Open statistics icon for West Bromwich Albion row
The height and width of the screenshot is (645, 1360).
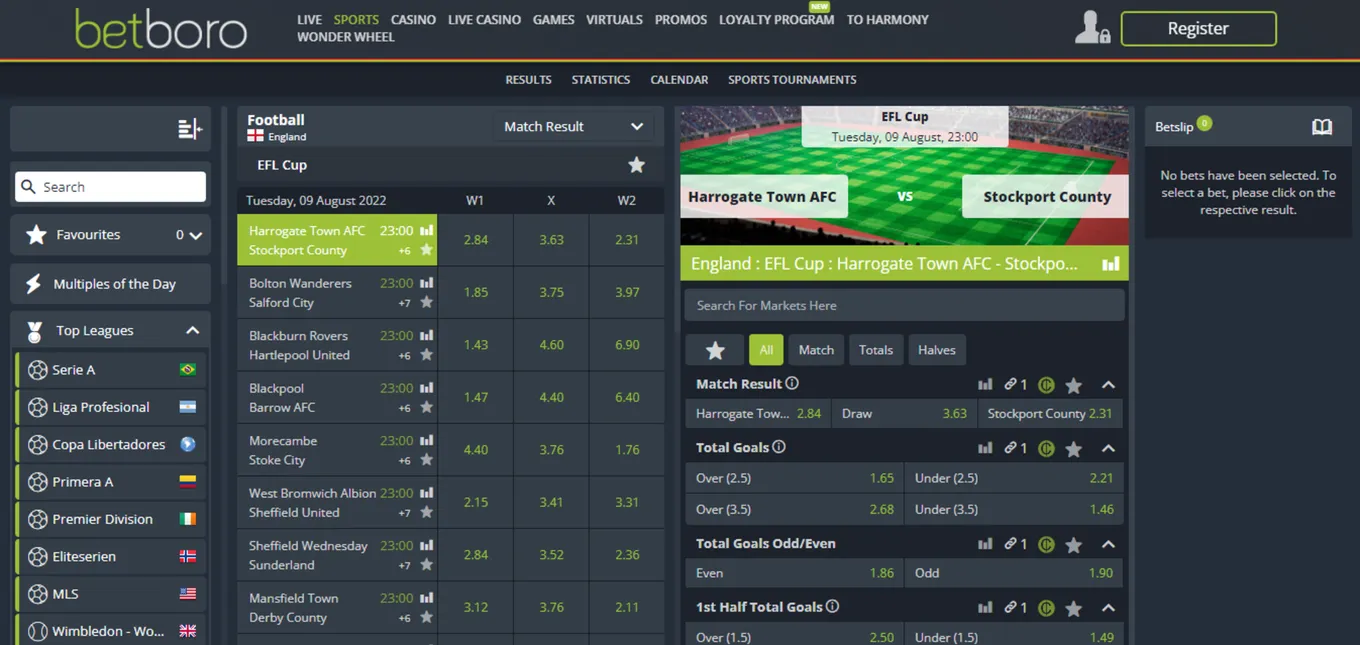click(x=427, y=493)
